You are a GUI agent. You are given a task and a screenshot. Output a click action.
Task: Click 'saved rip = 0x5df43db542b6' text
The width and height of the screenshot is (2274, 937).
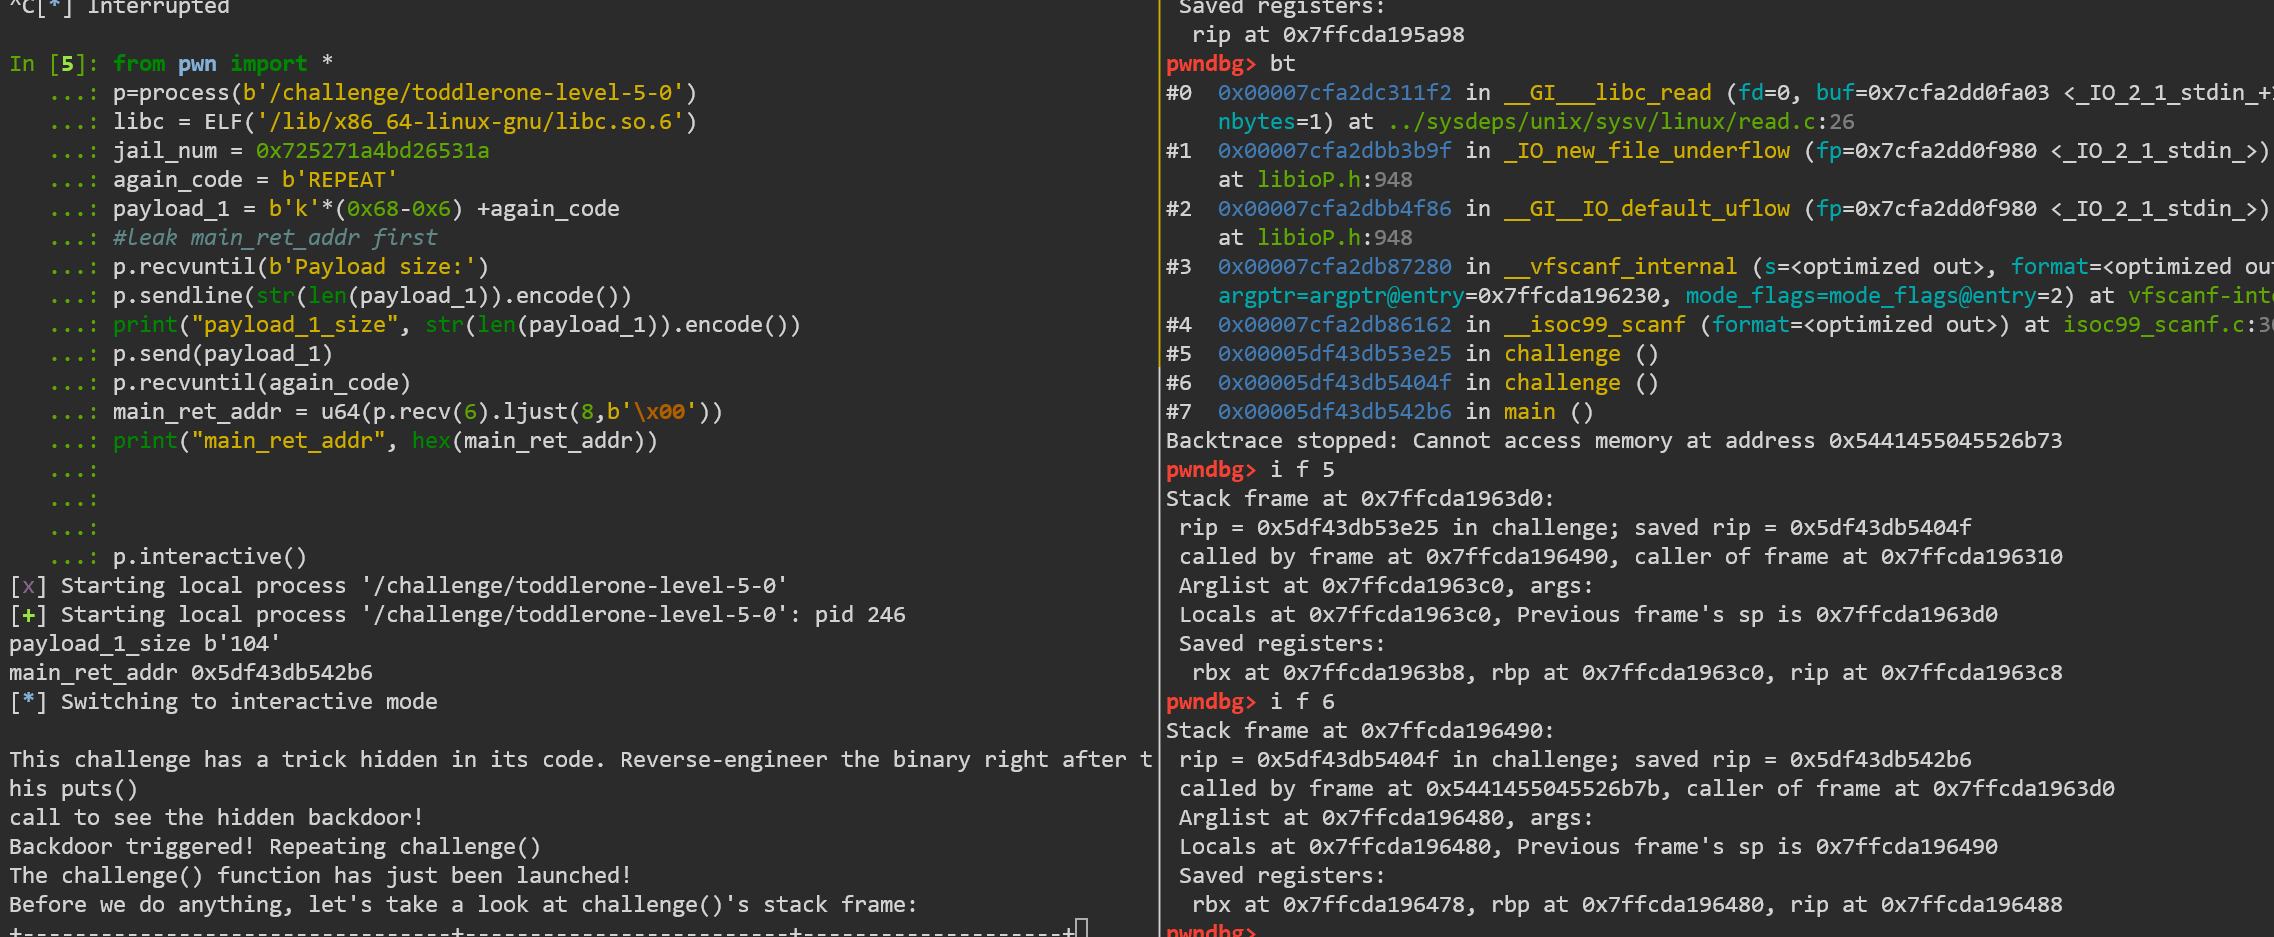tap(1803, 760)
